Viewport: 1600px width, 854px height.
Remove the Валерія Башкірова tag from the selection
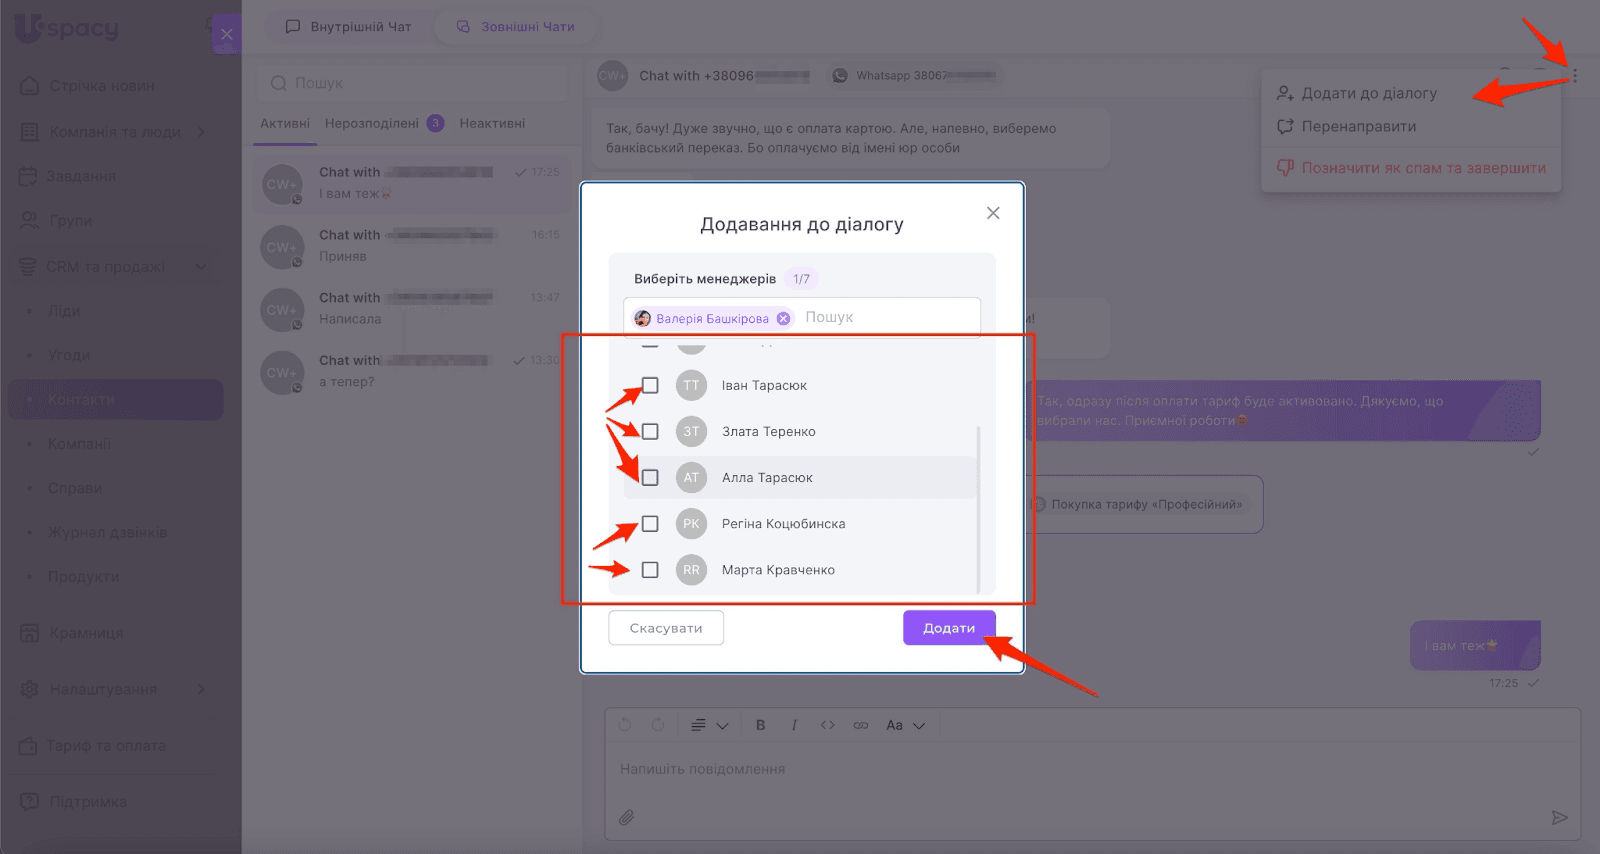783,318
